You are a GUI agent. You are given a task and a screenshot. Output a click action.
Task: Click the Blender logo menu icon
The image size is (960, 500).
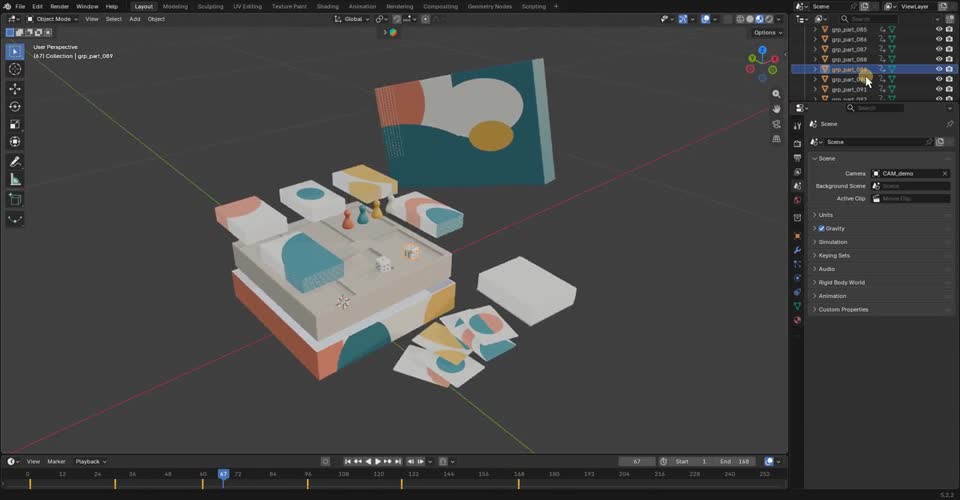[7, 6]
